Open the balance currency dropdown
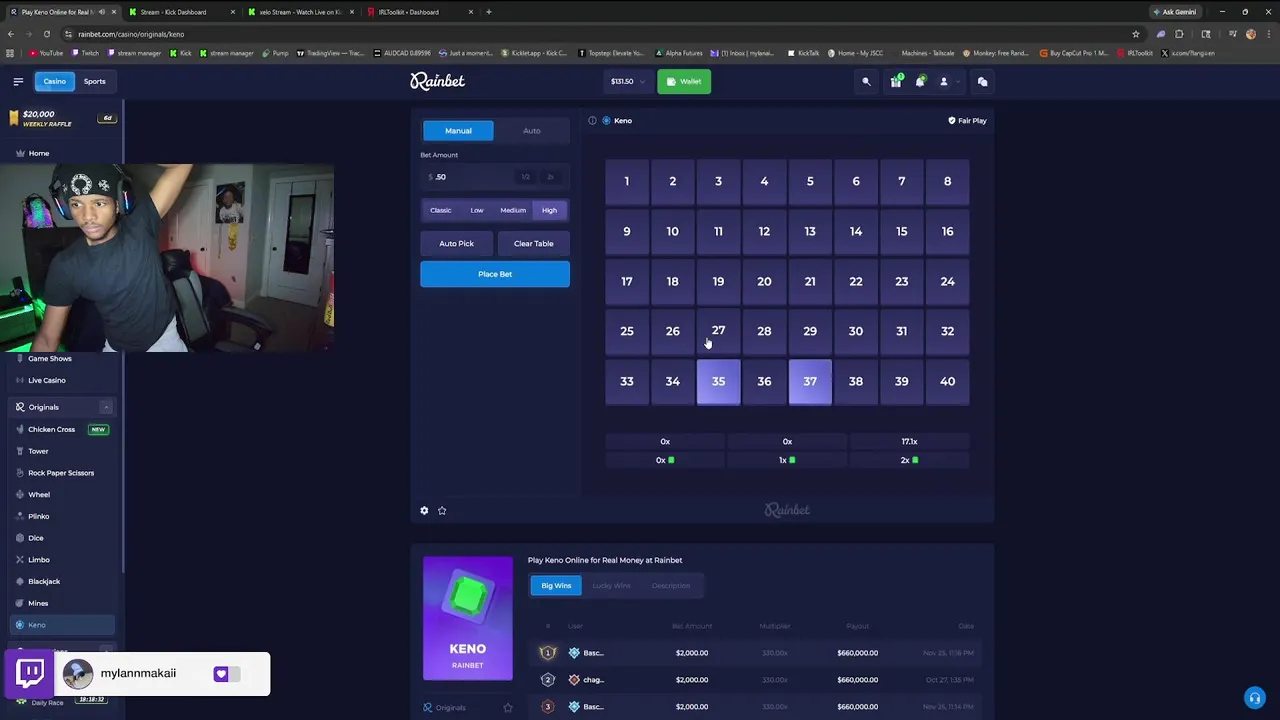 click(x=628, y=81)
